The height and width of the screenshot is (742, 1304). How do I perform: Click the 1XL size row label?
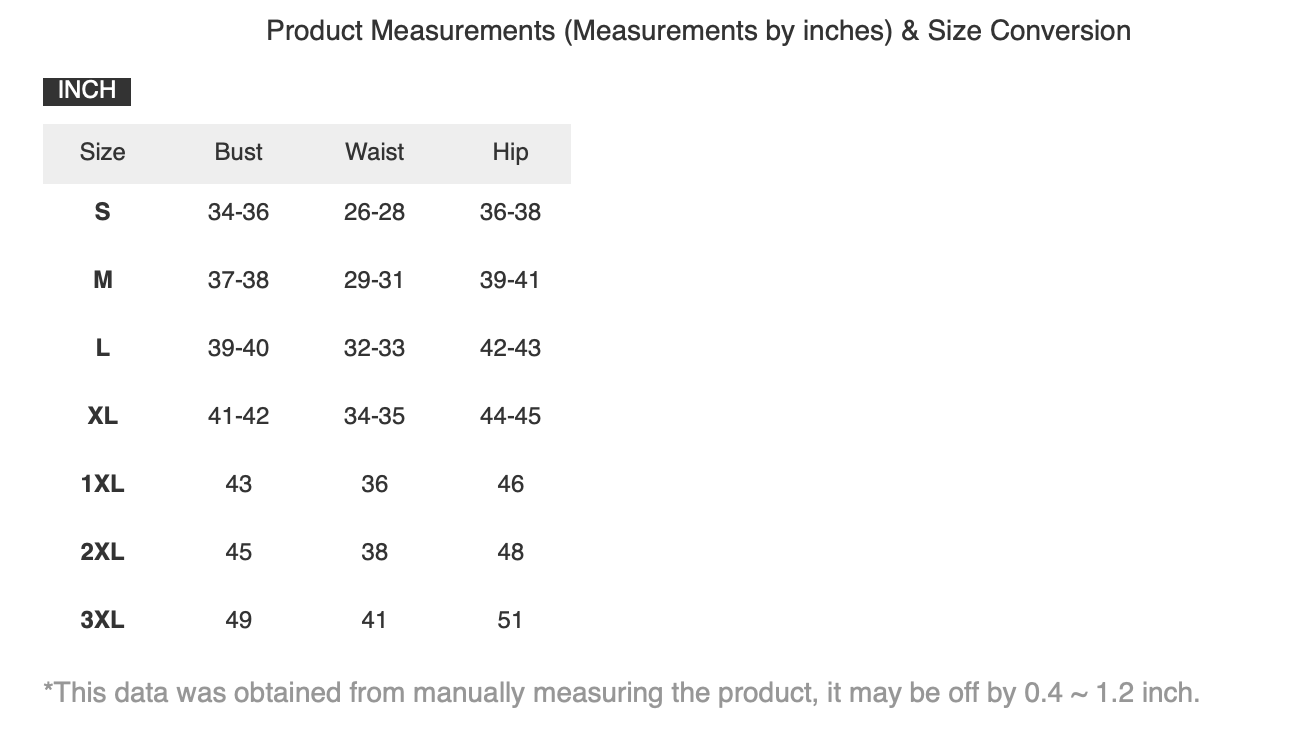[x=102, y=484]
